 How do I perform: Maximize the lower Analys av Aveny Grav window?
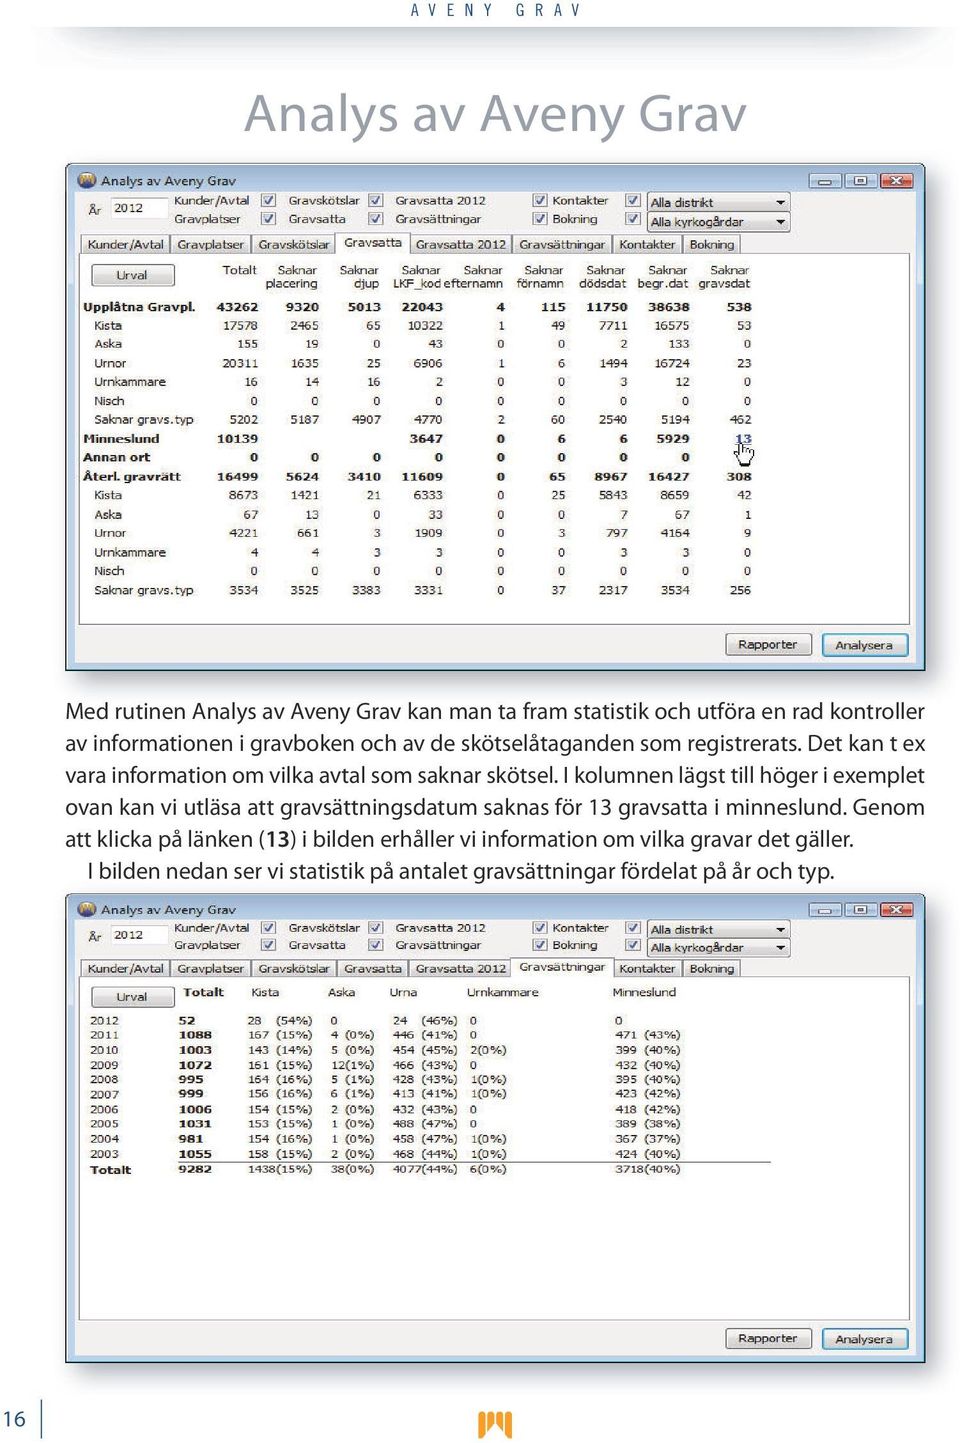[859, 909]
